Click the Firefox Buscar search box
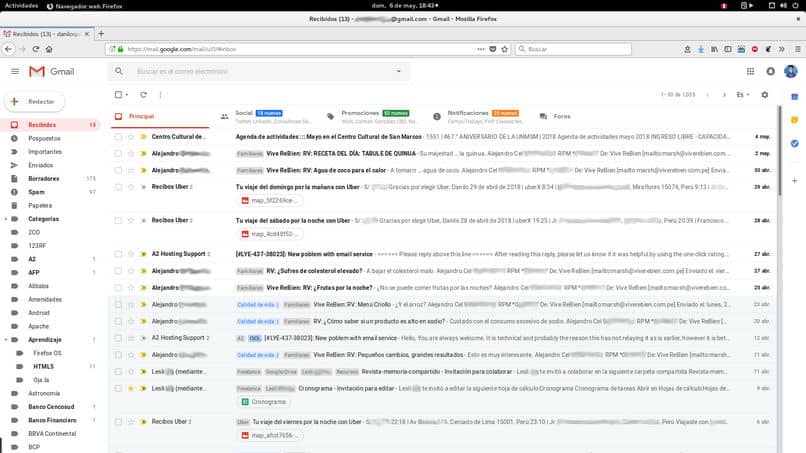Image resolution: width=806 pixels, height=453 pixels. click(574, 49)
